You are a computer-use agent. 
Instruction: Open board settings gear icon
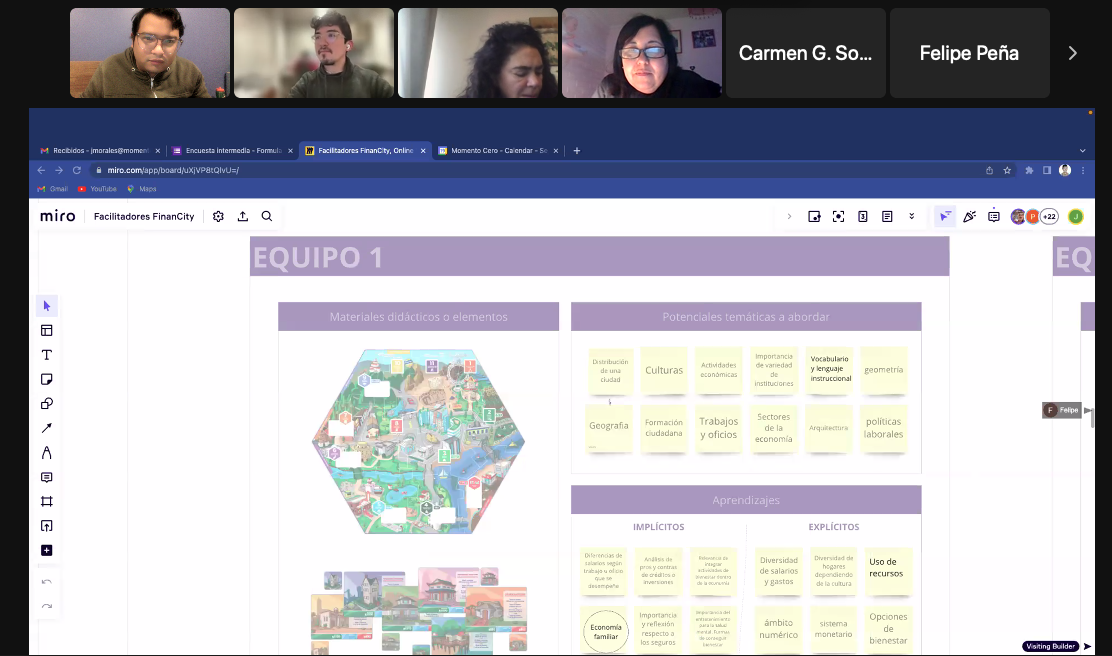coord(218,216)
